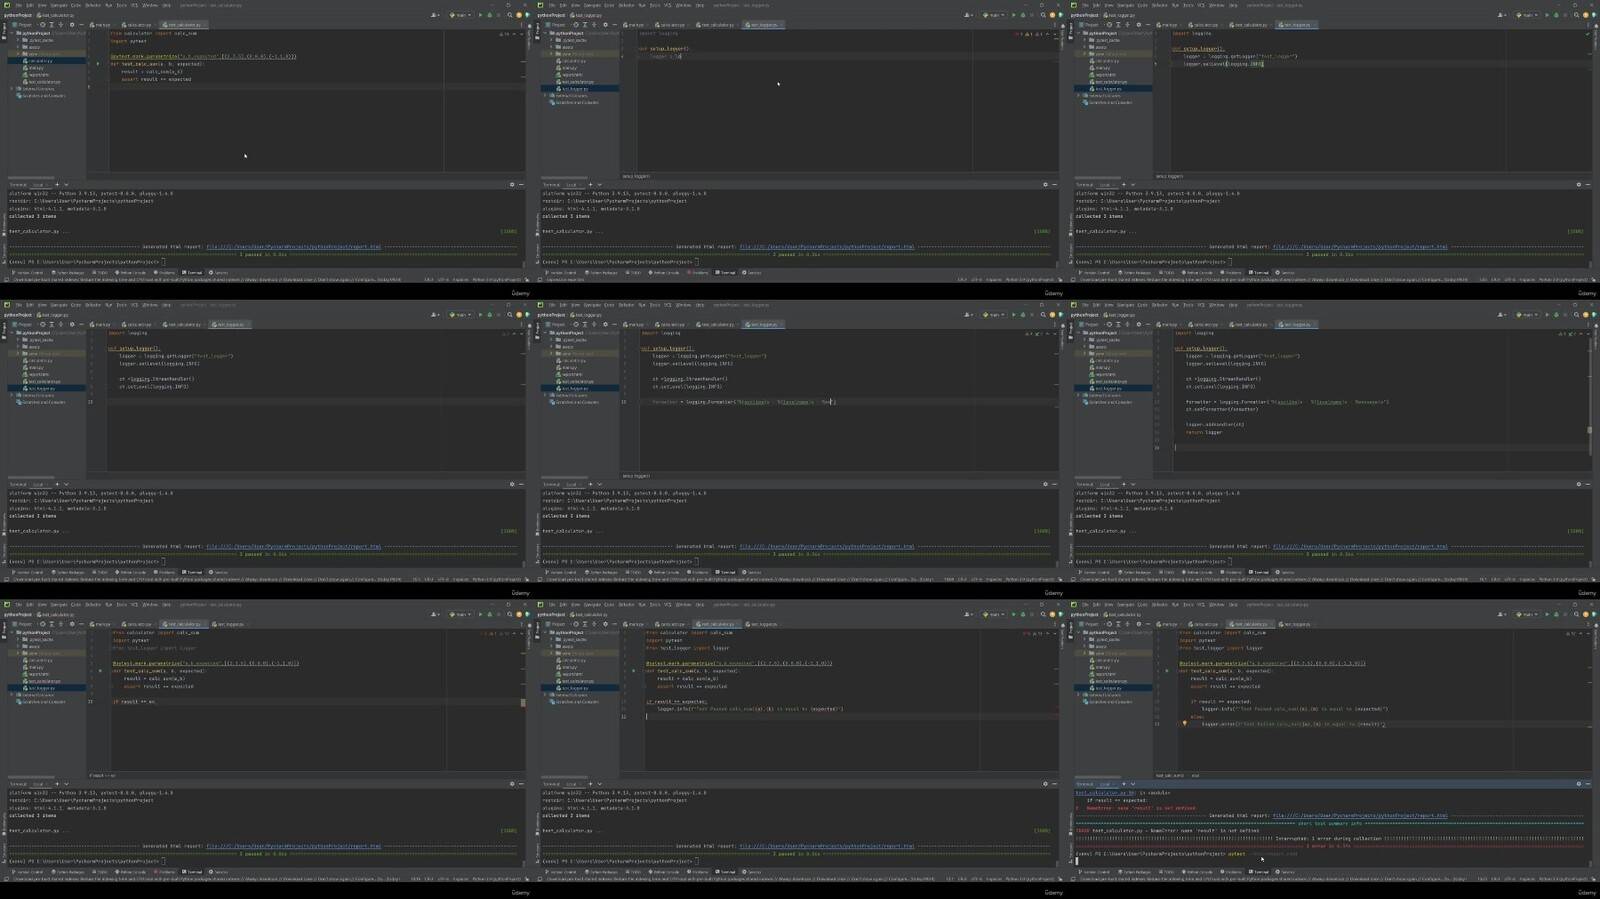The width and height of the screenshot is (1600, 899).
Task: Open report.html link in center frame terminal
Action: coord(826,547)
